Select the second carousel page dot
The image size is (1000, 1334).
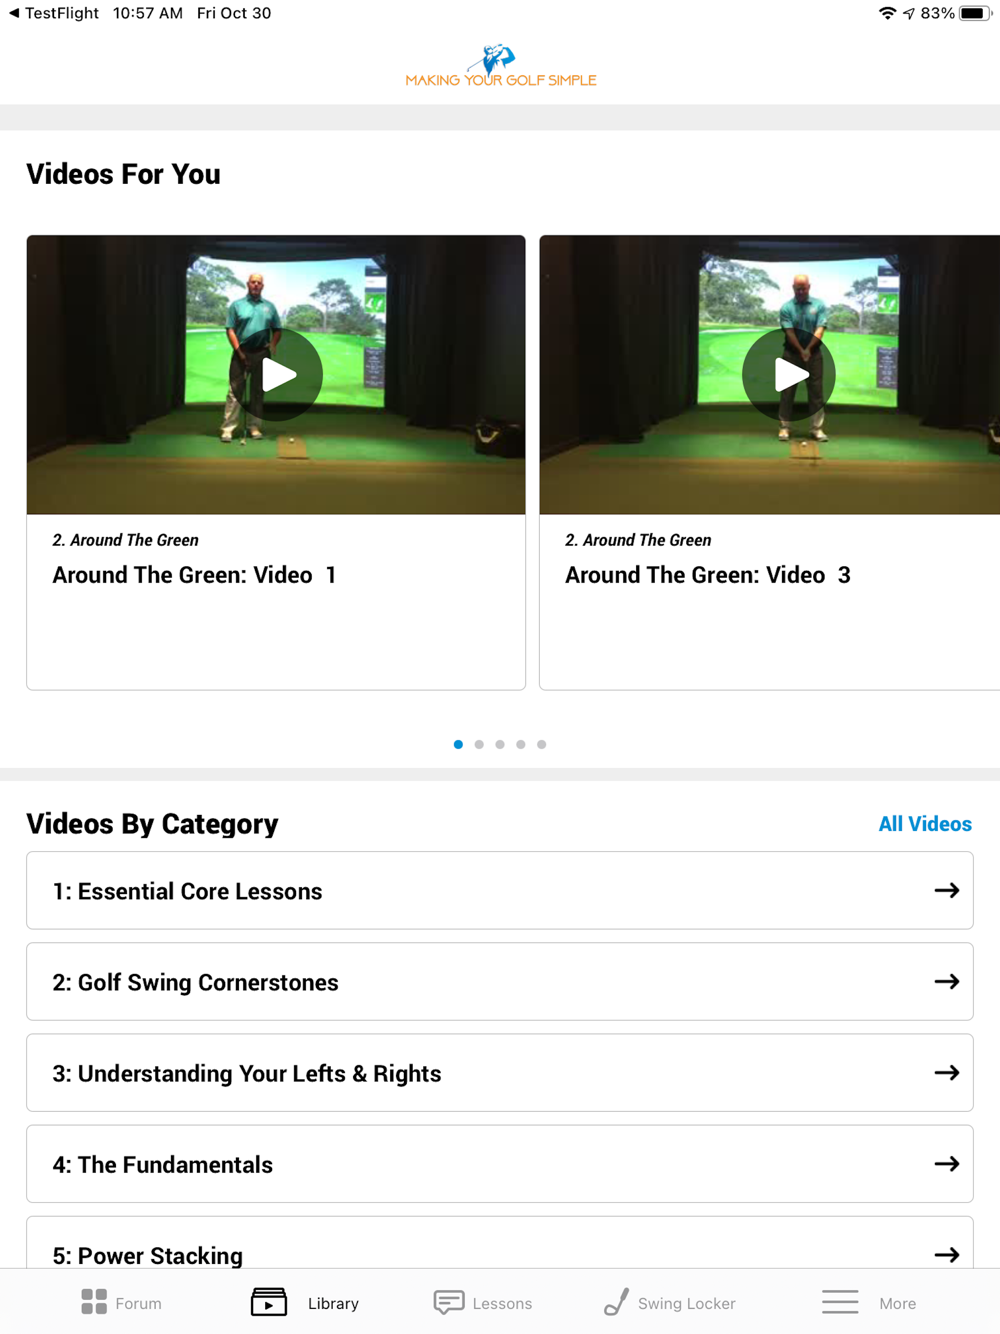pos(479,744)
